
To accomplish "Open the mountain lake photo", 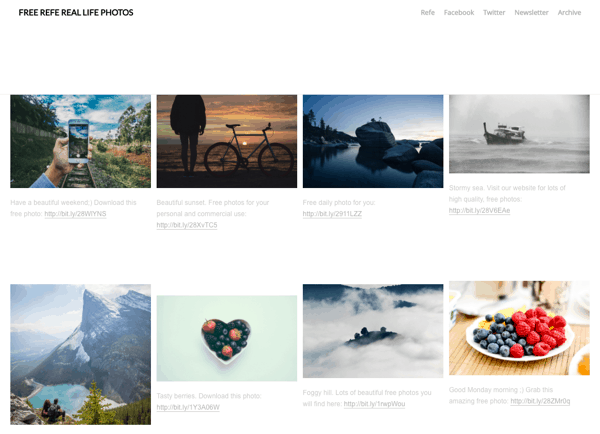I will (80, 354).
